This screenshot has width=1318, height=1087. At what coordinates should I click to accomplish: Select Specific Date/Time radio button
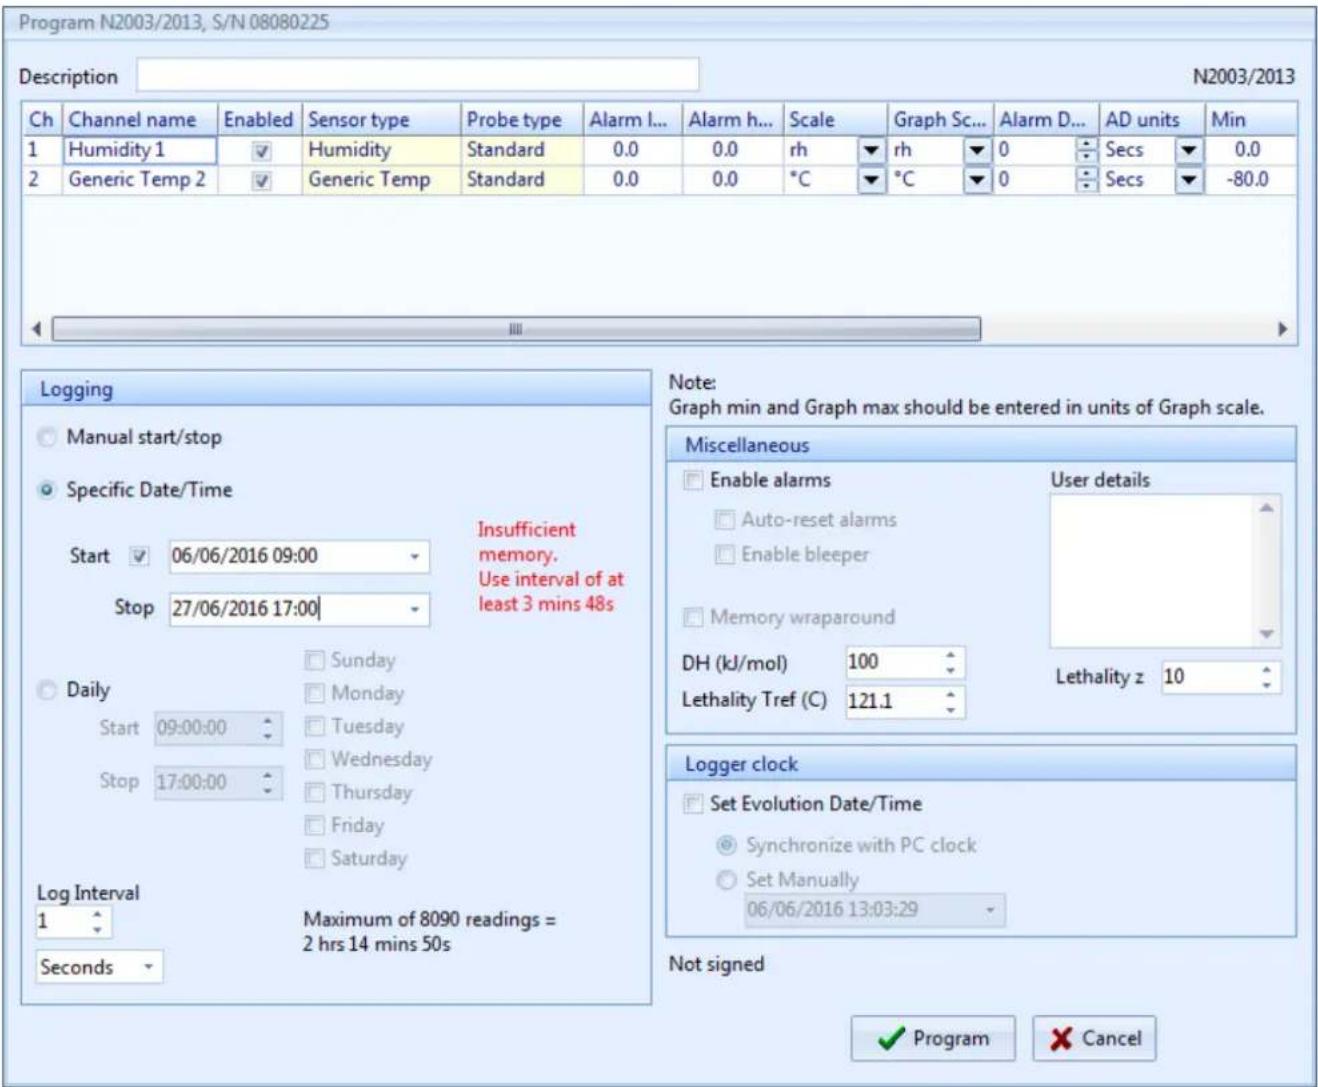tap(47, 490)
